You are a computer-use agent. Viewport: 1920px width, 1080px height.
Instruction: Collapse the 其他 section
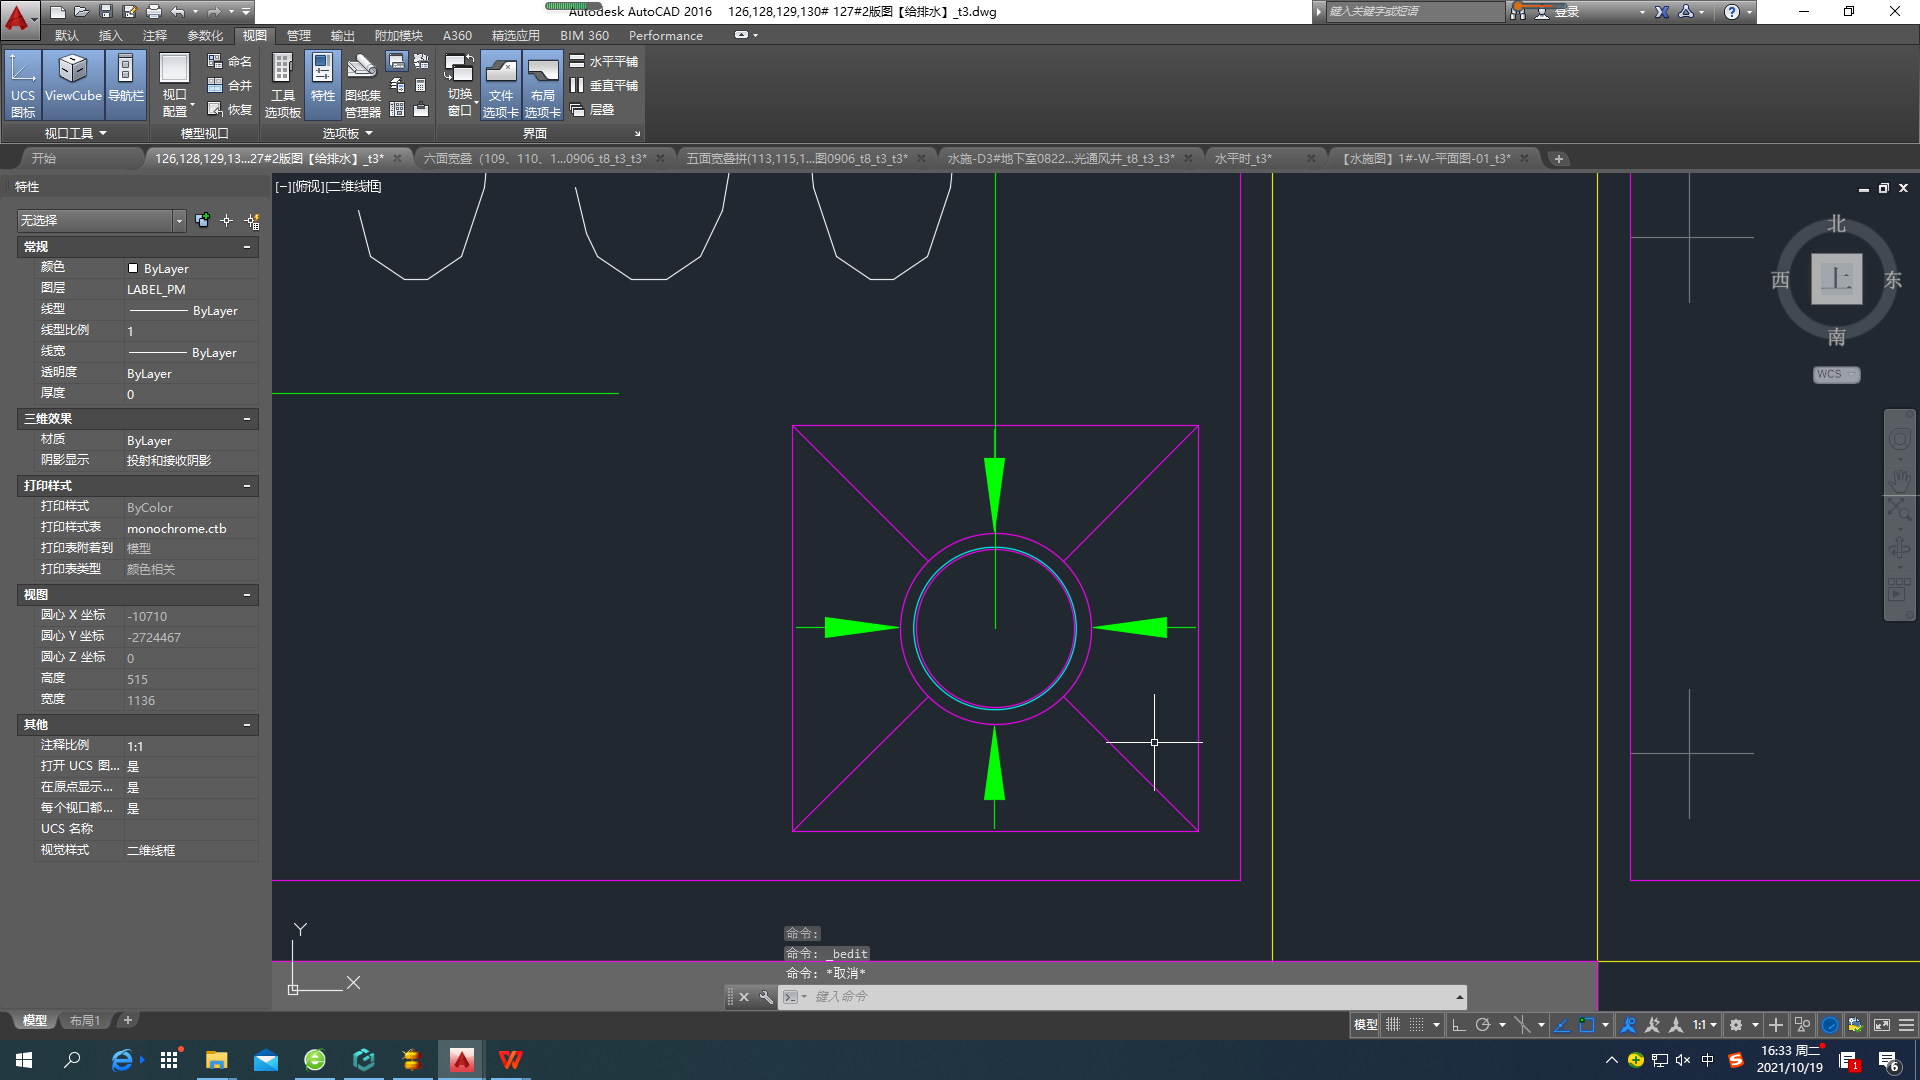(247, 725)
